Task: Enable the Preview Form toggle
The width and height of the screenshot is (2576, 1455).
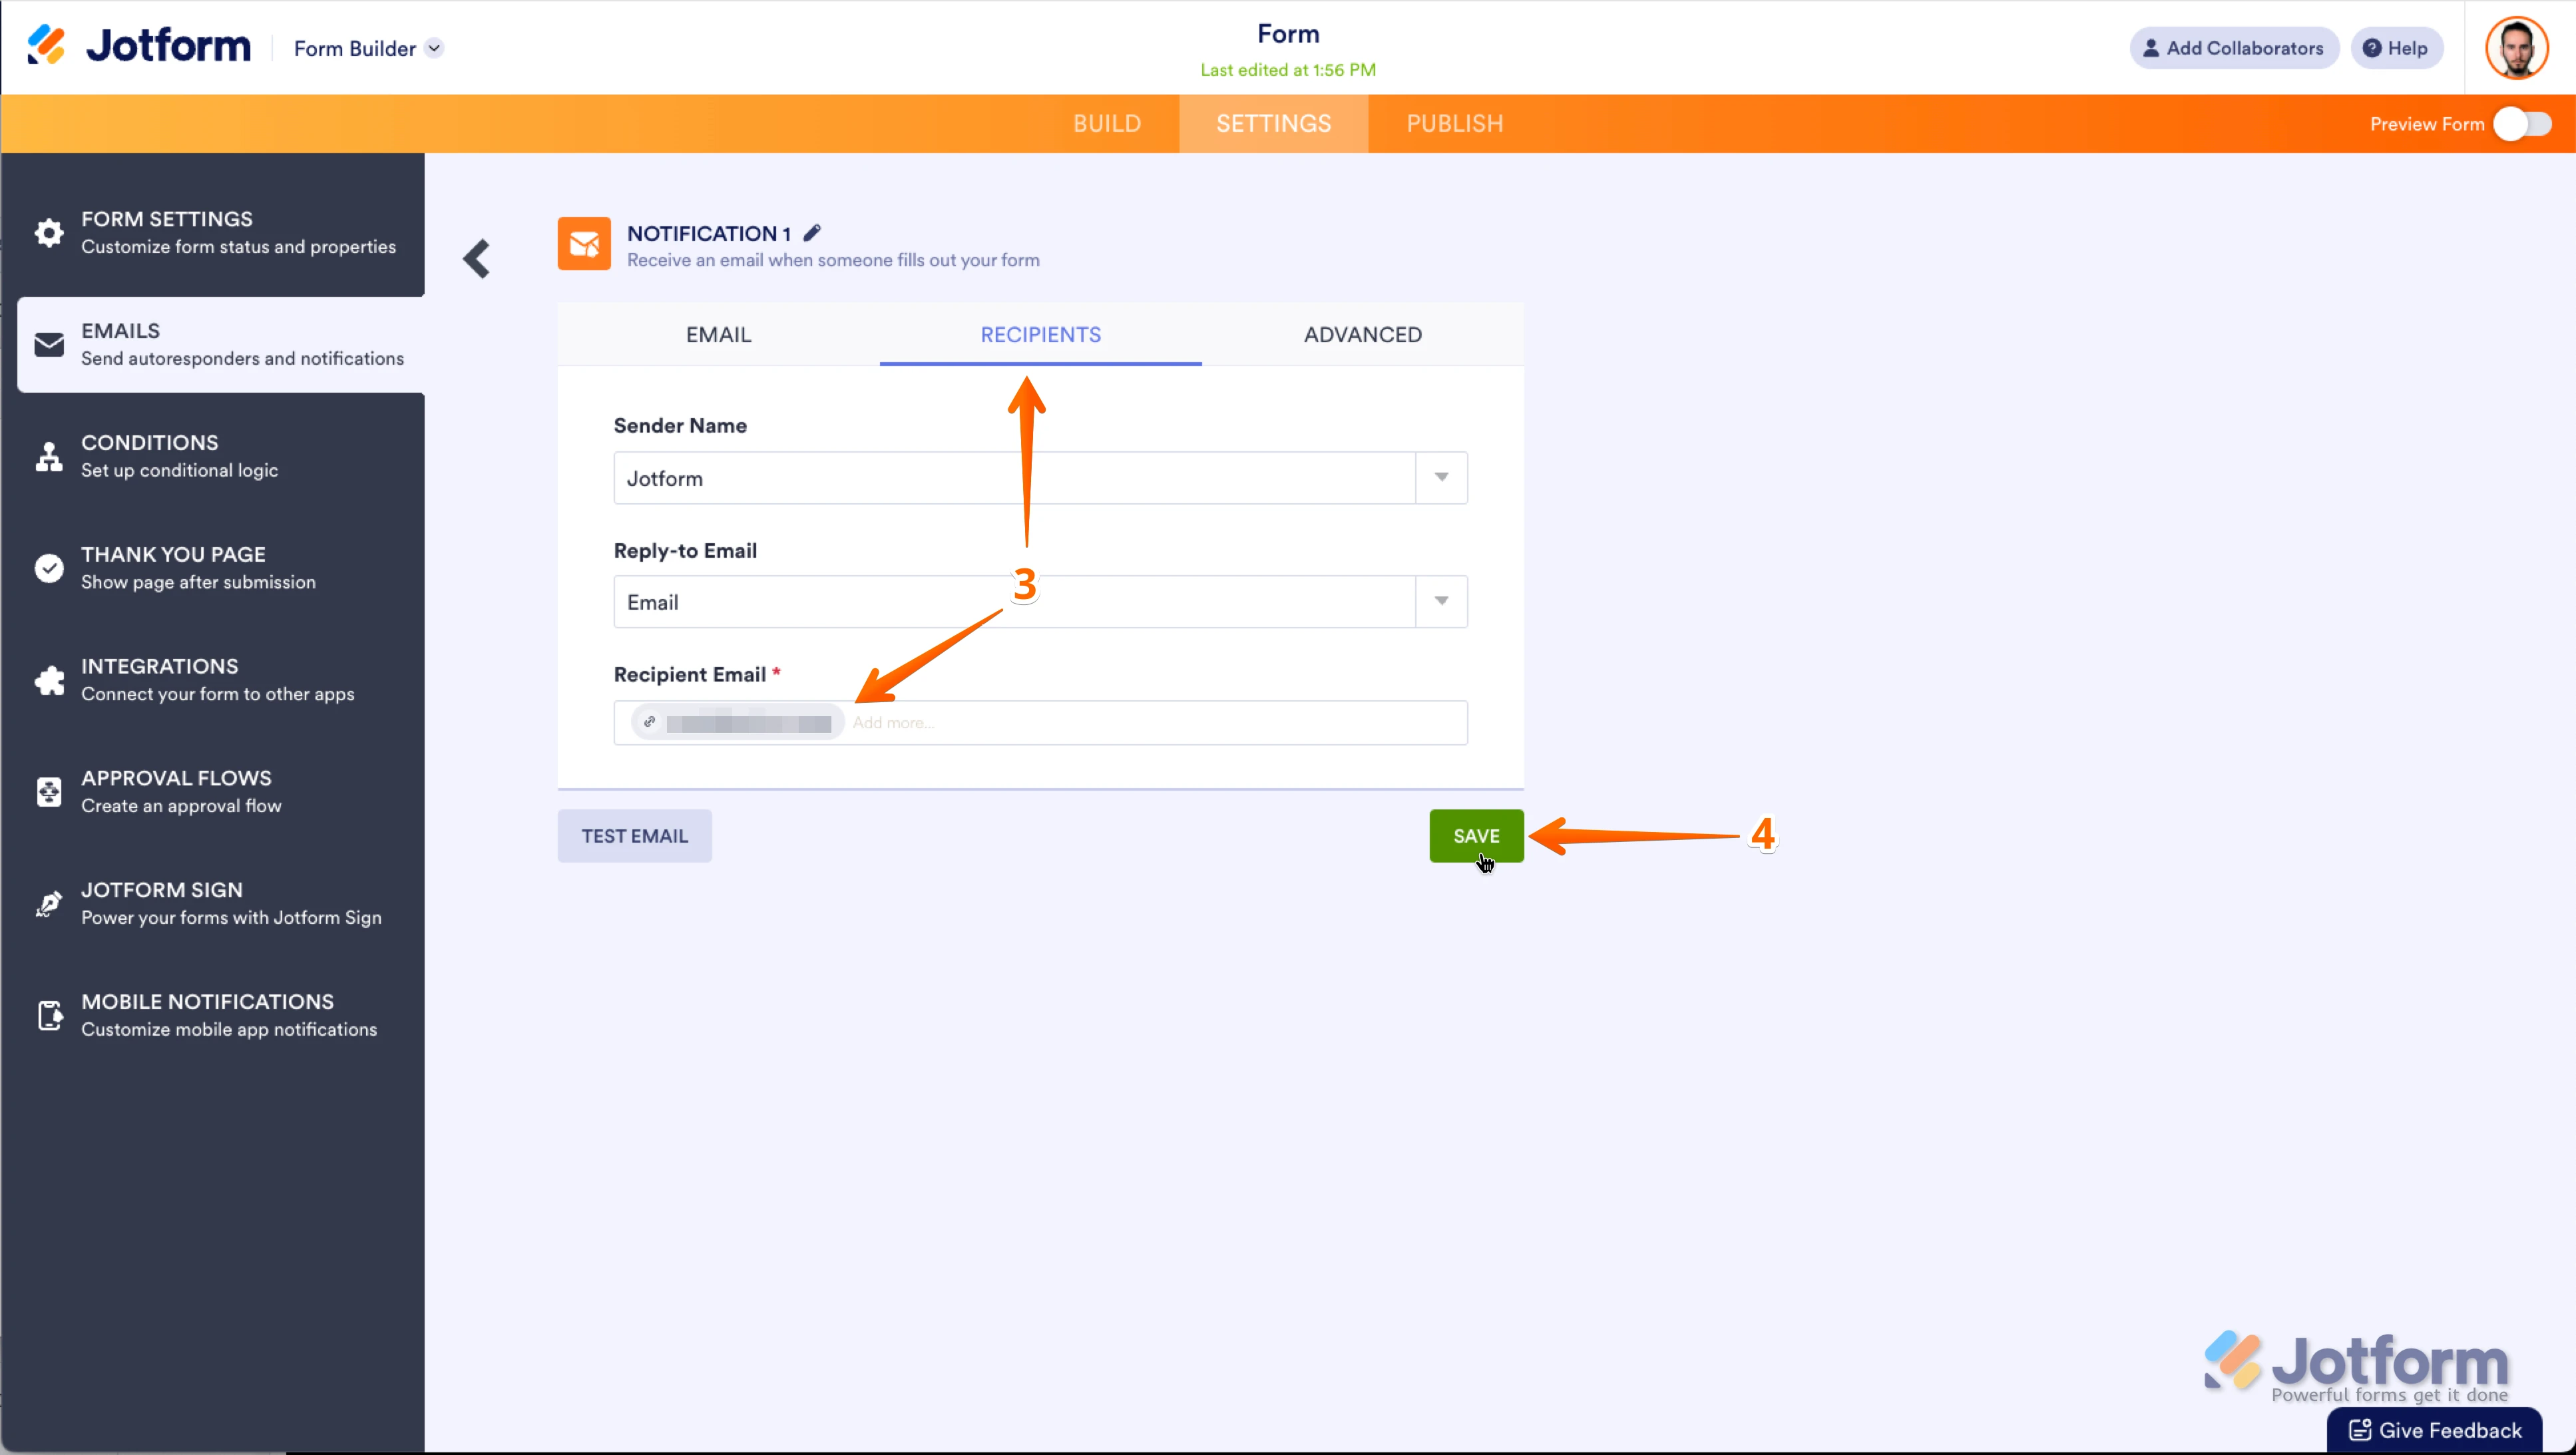Action: pyautogui.click(x=2521, y=123)
